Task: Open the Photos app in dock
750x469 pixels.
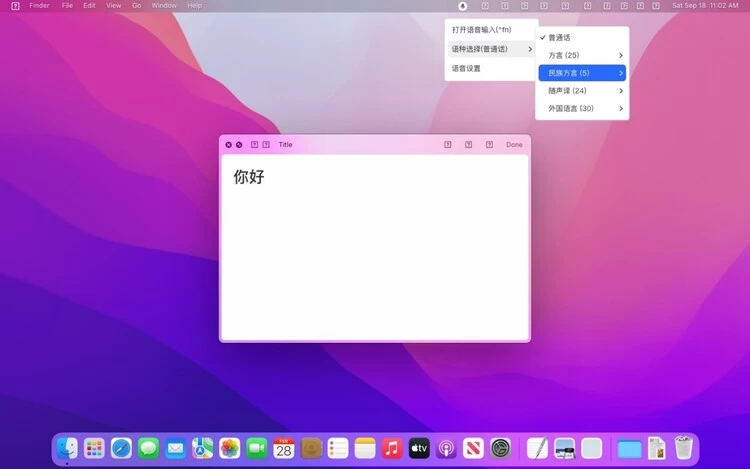Action: tap(230, 448)
